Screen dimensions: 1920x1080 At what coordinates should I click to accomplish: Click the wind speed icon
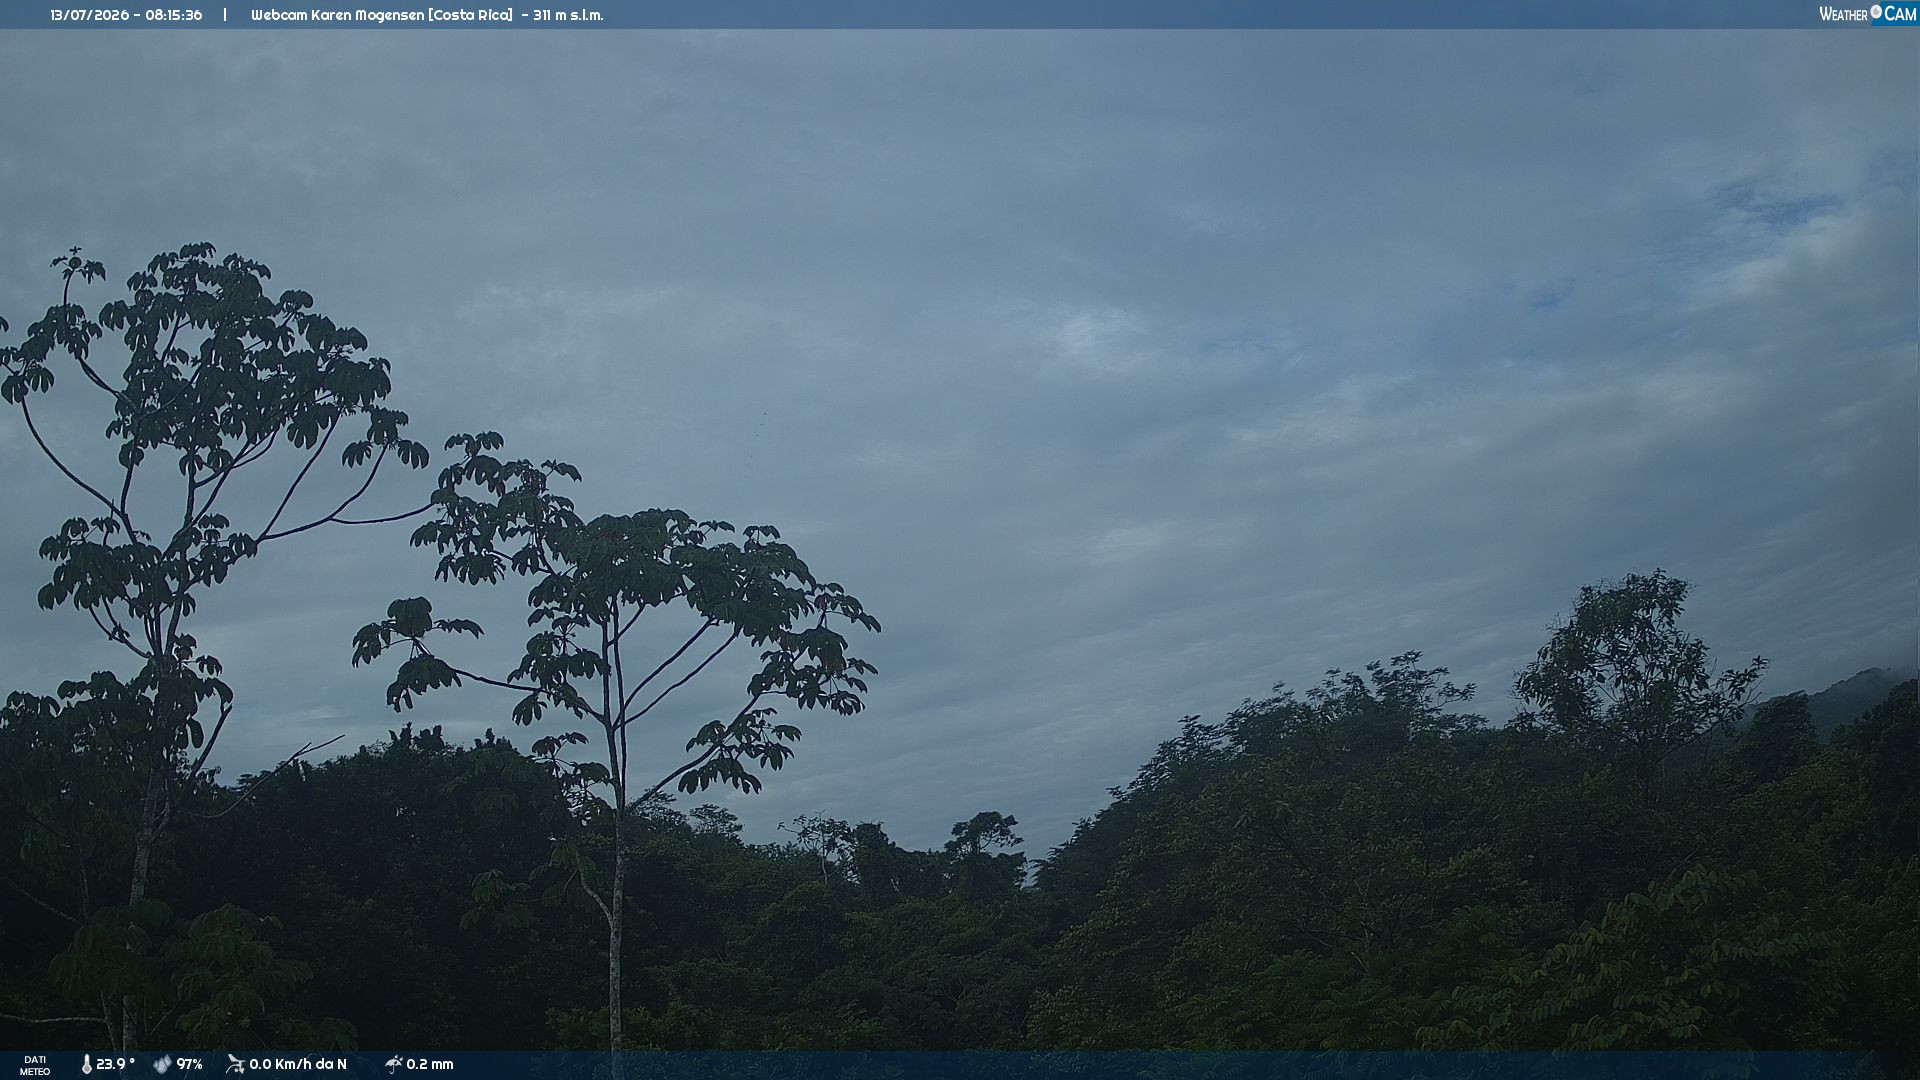(x=235, y=1065)
